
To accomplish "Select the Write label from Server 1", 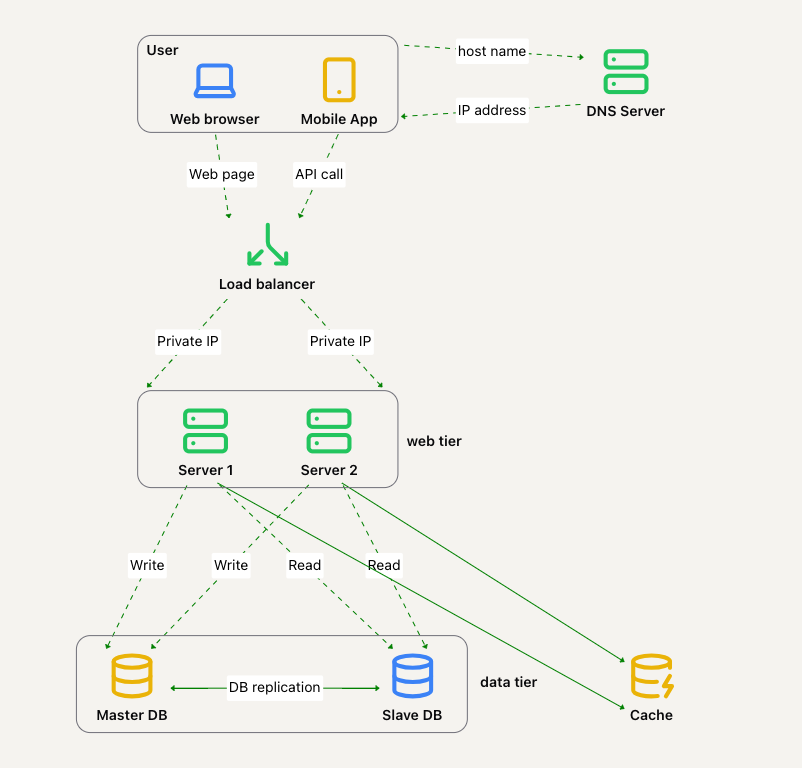I will [147, 565].
